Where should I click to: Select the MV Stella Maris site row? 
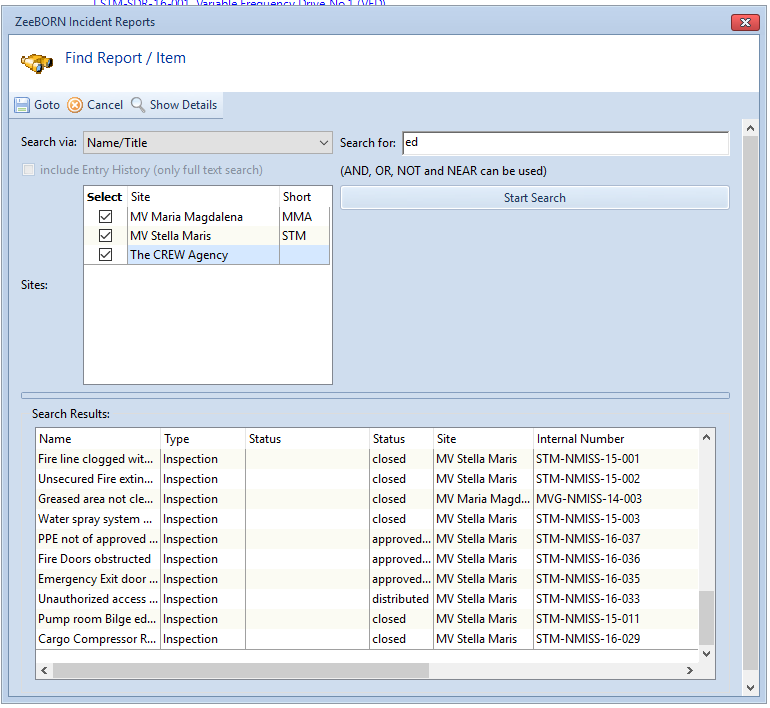207,236
